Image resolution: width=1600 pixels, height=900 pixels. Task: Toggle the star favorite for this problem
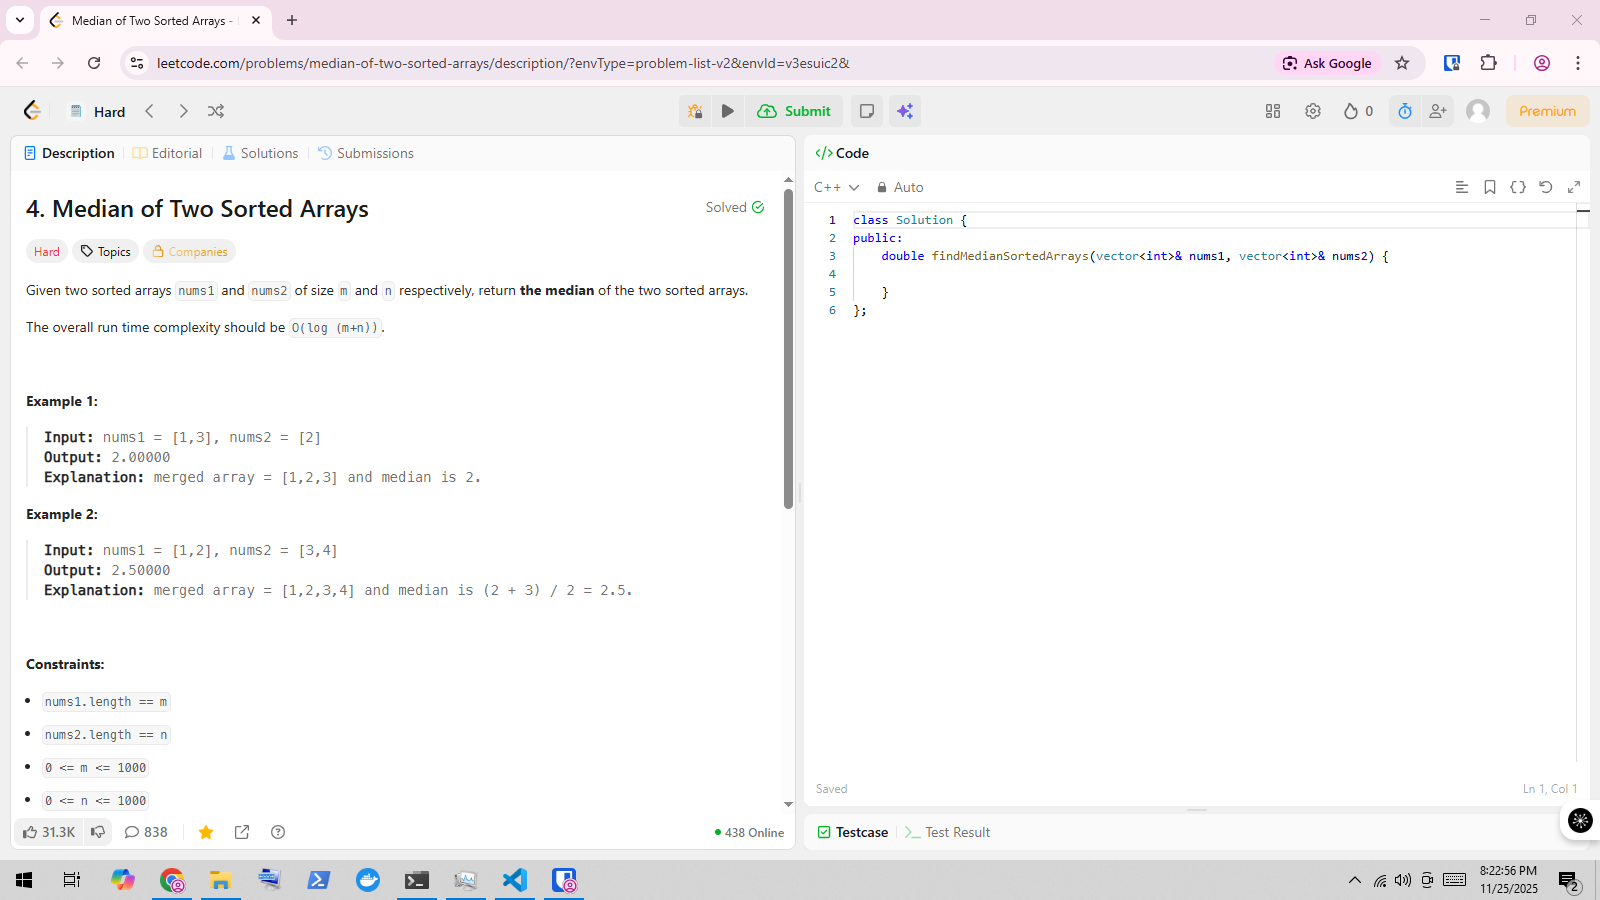pyautogui.click(x=206, y=832)
